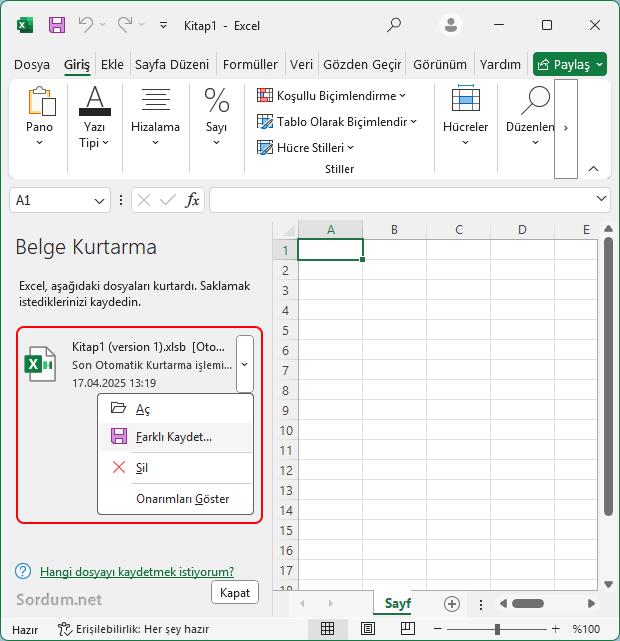
Task: Switch to the Ekle tab
Action: [112, 64]
